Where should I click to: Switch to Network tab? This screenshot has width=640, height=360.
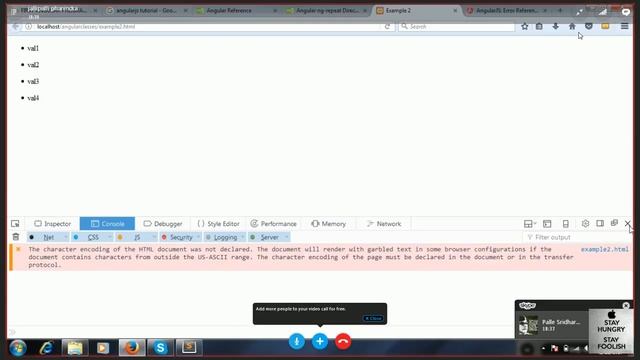[x=384, y=224]
